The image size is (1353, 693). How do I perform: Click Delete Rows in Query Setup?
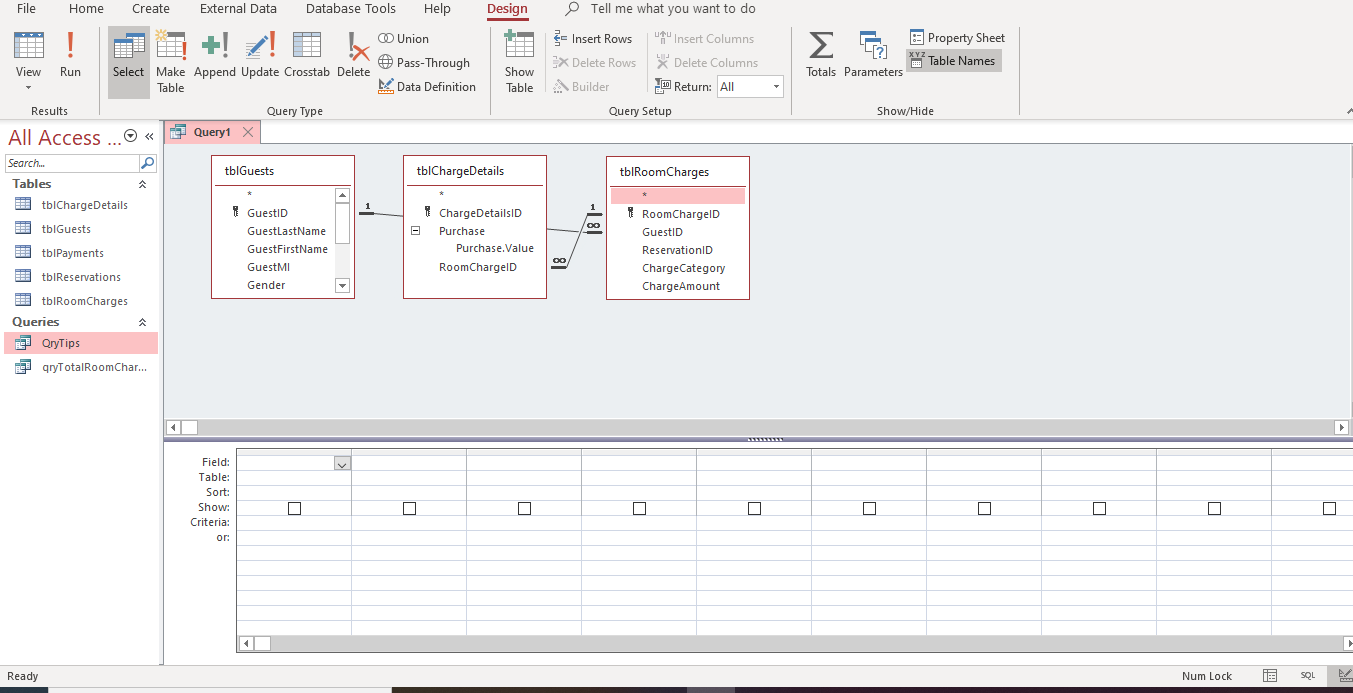click(595, 62)
